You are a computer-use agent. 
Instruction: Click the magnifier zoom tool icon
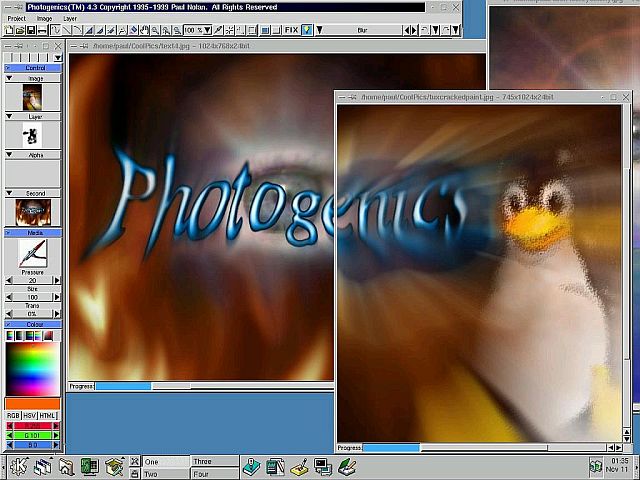pos(158,31)
